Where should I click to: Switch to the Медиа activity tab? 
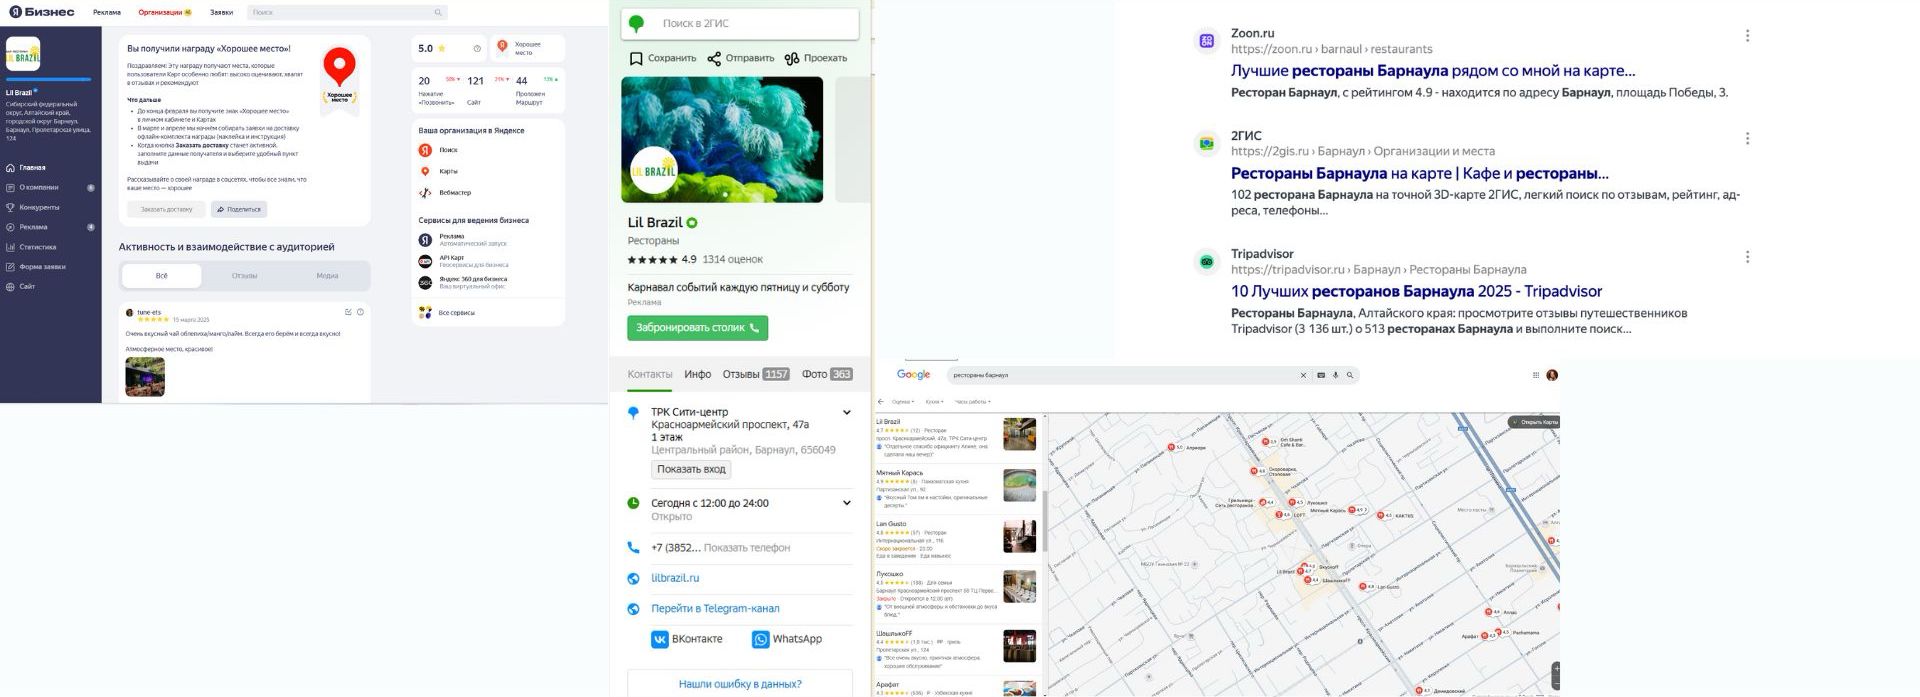click(x=327, y=276)
